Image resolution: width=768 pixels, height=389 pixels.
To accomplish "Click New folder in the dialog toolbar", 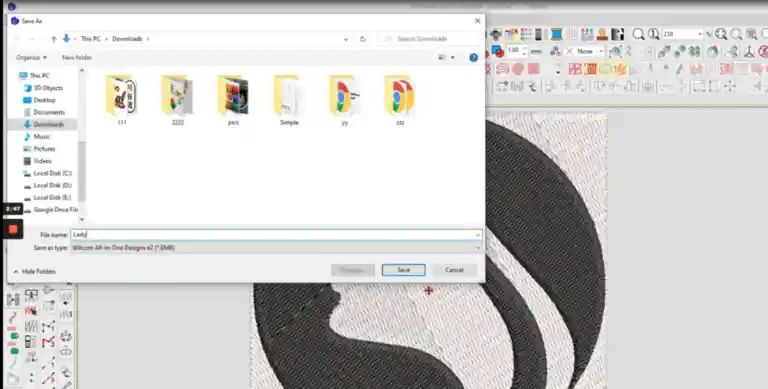I will click(77, 57).
